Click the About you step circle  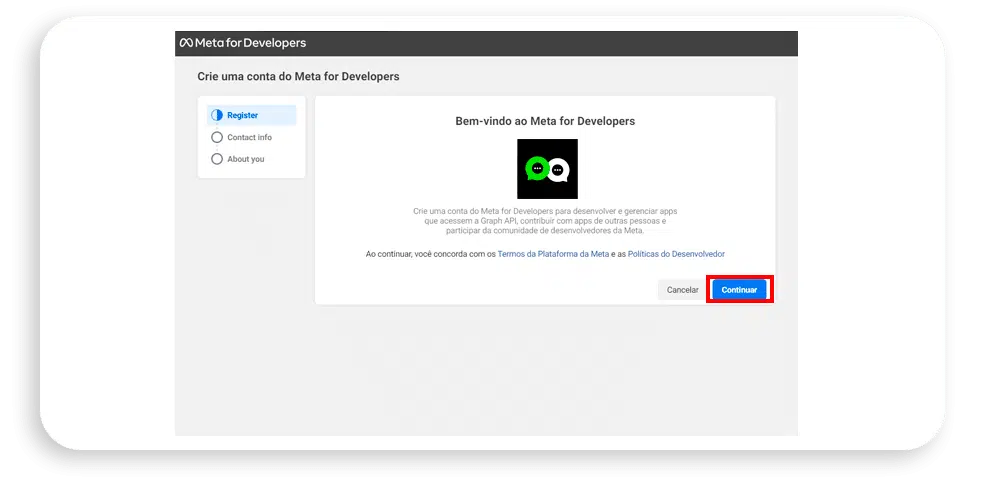217,159
